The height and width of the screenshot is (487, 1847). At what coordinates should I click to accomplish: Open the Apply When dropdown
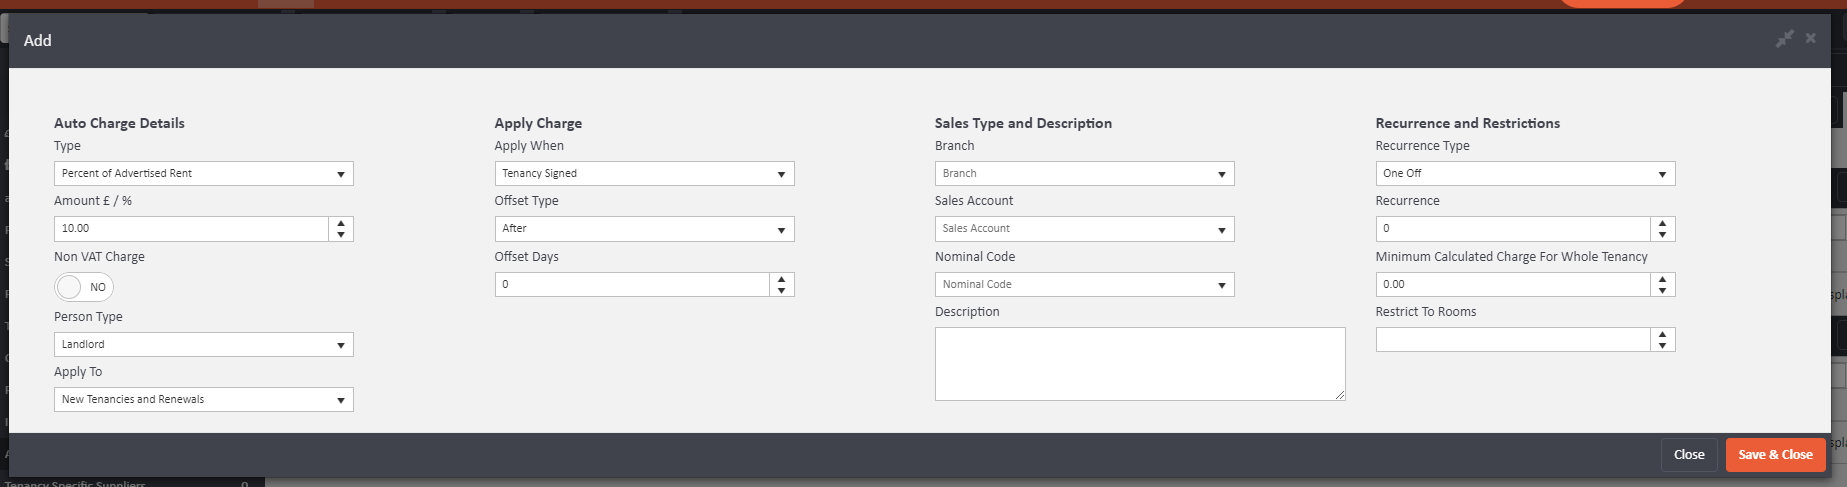click(644, 174)
